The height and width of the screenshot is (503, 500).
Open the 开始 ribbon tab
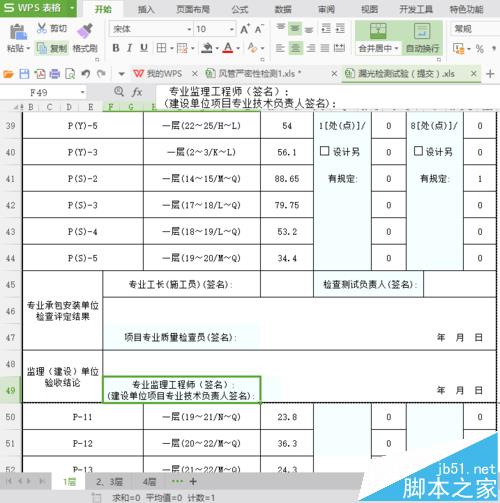103,9
